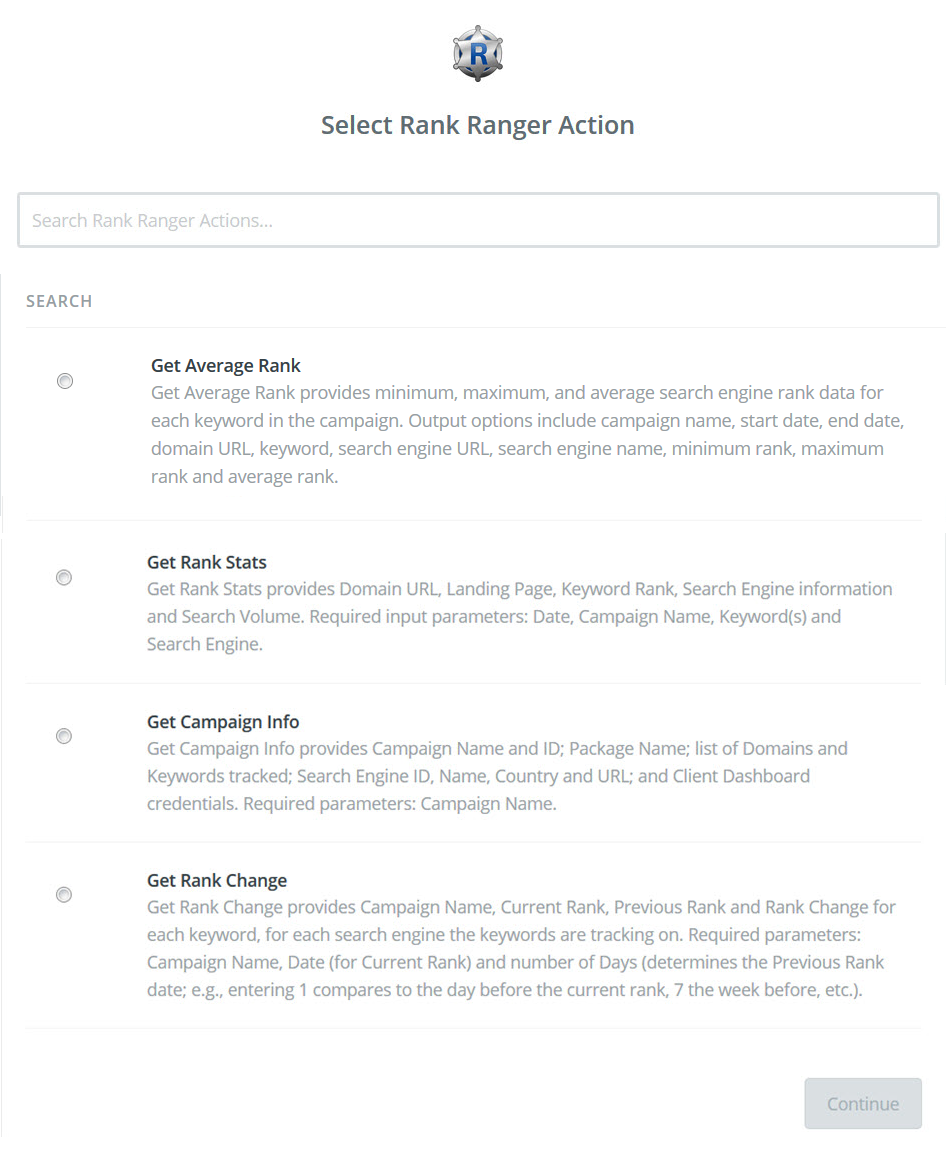Click the Rank Ranger logo icon
The height and width of the screenshot is (1162, 946).
point(477,54)
